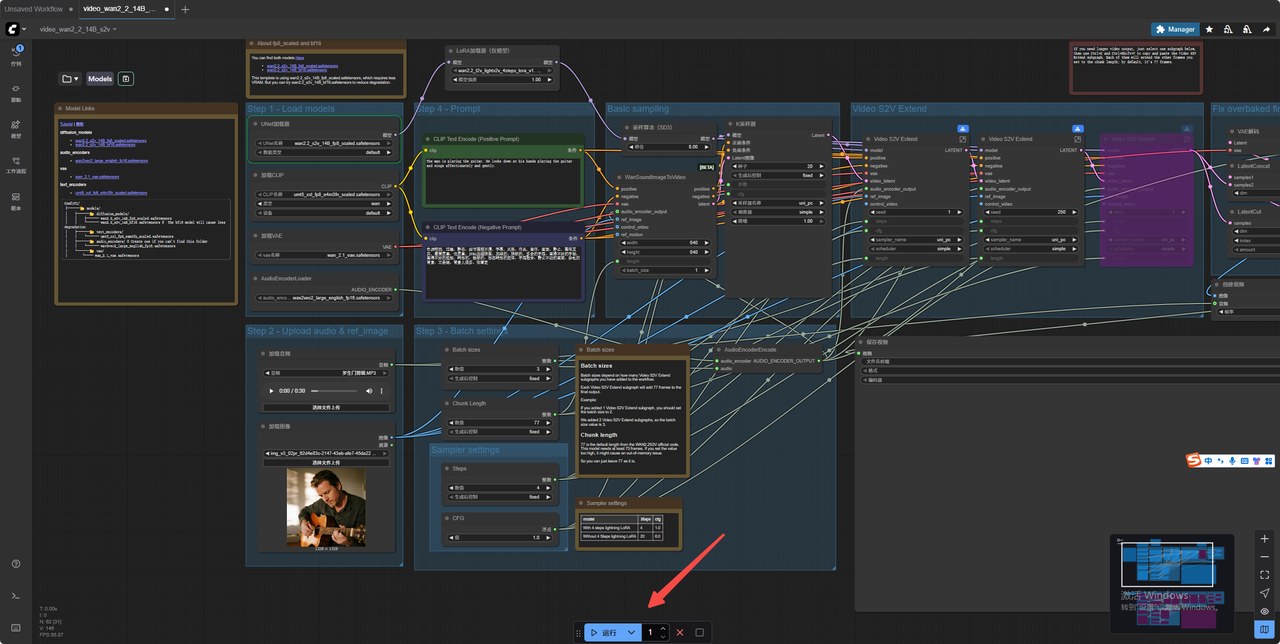
Task: Open the queue sidebar icon with badge 1
Action: 16,55
